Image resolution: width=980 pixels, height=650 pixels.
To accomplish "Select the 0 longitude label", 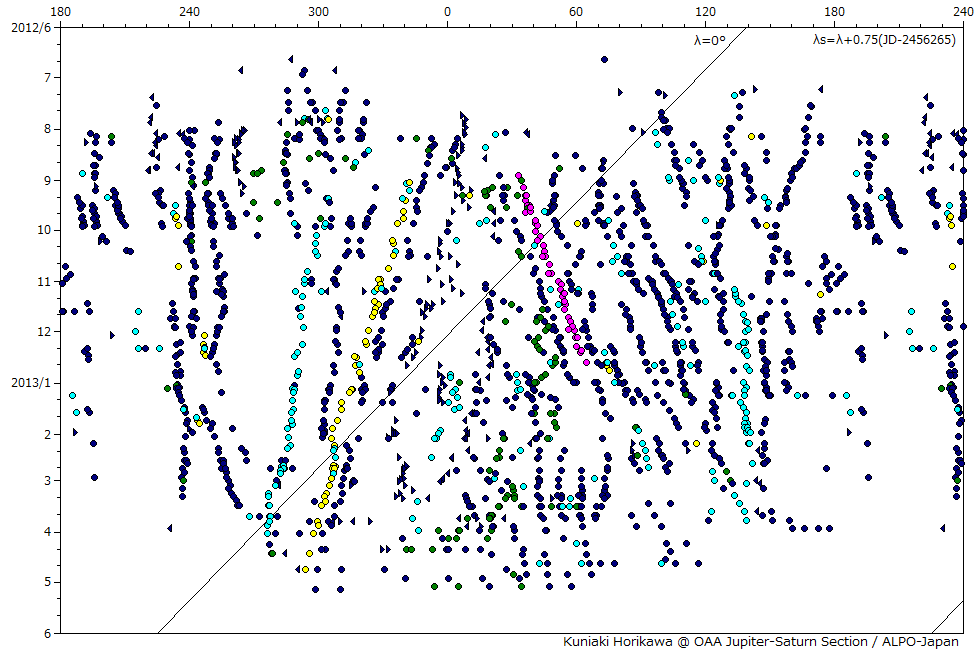I will click(x=447, y=11).
